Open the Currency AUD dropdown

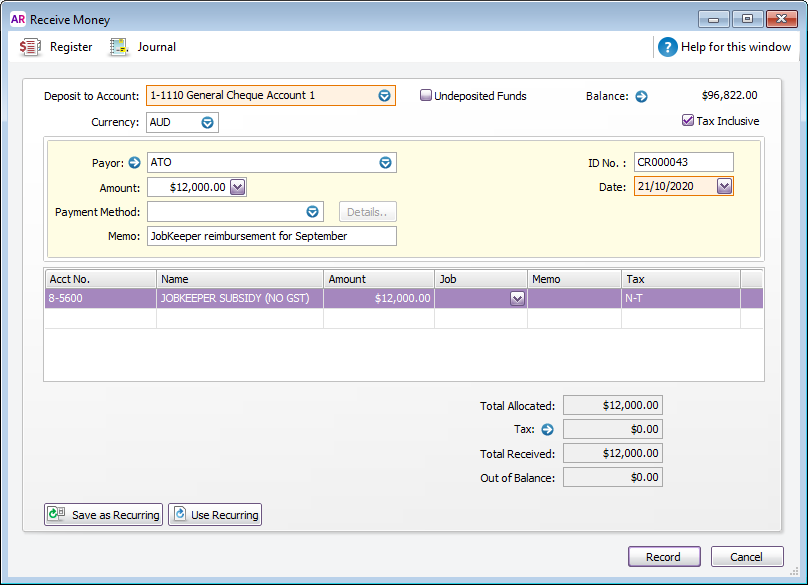(x=207, y=122)
